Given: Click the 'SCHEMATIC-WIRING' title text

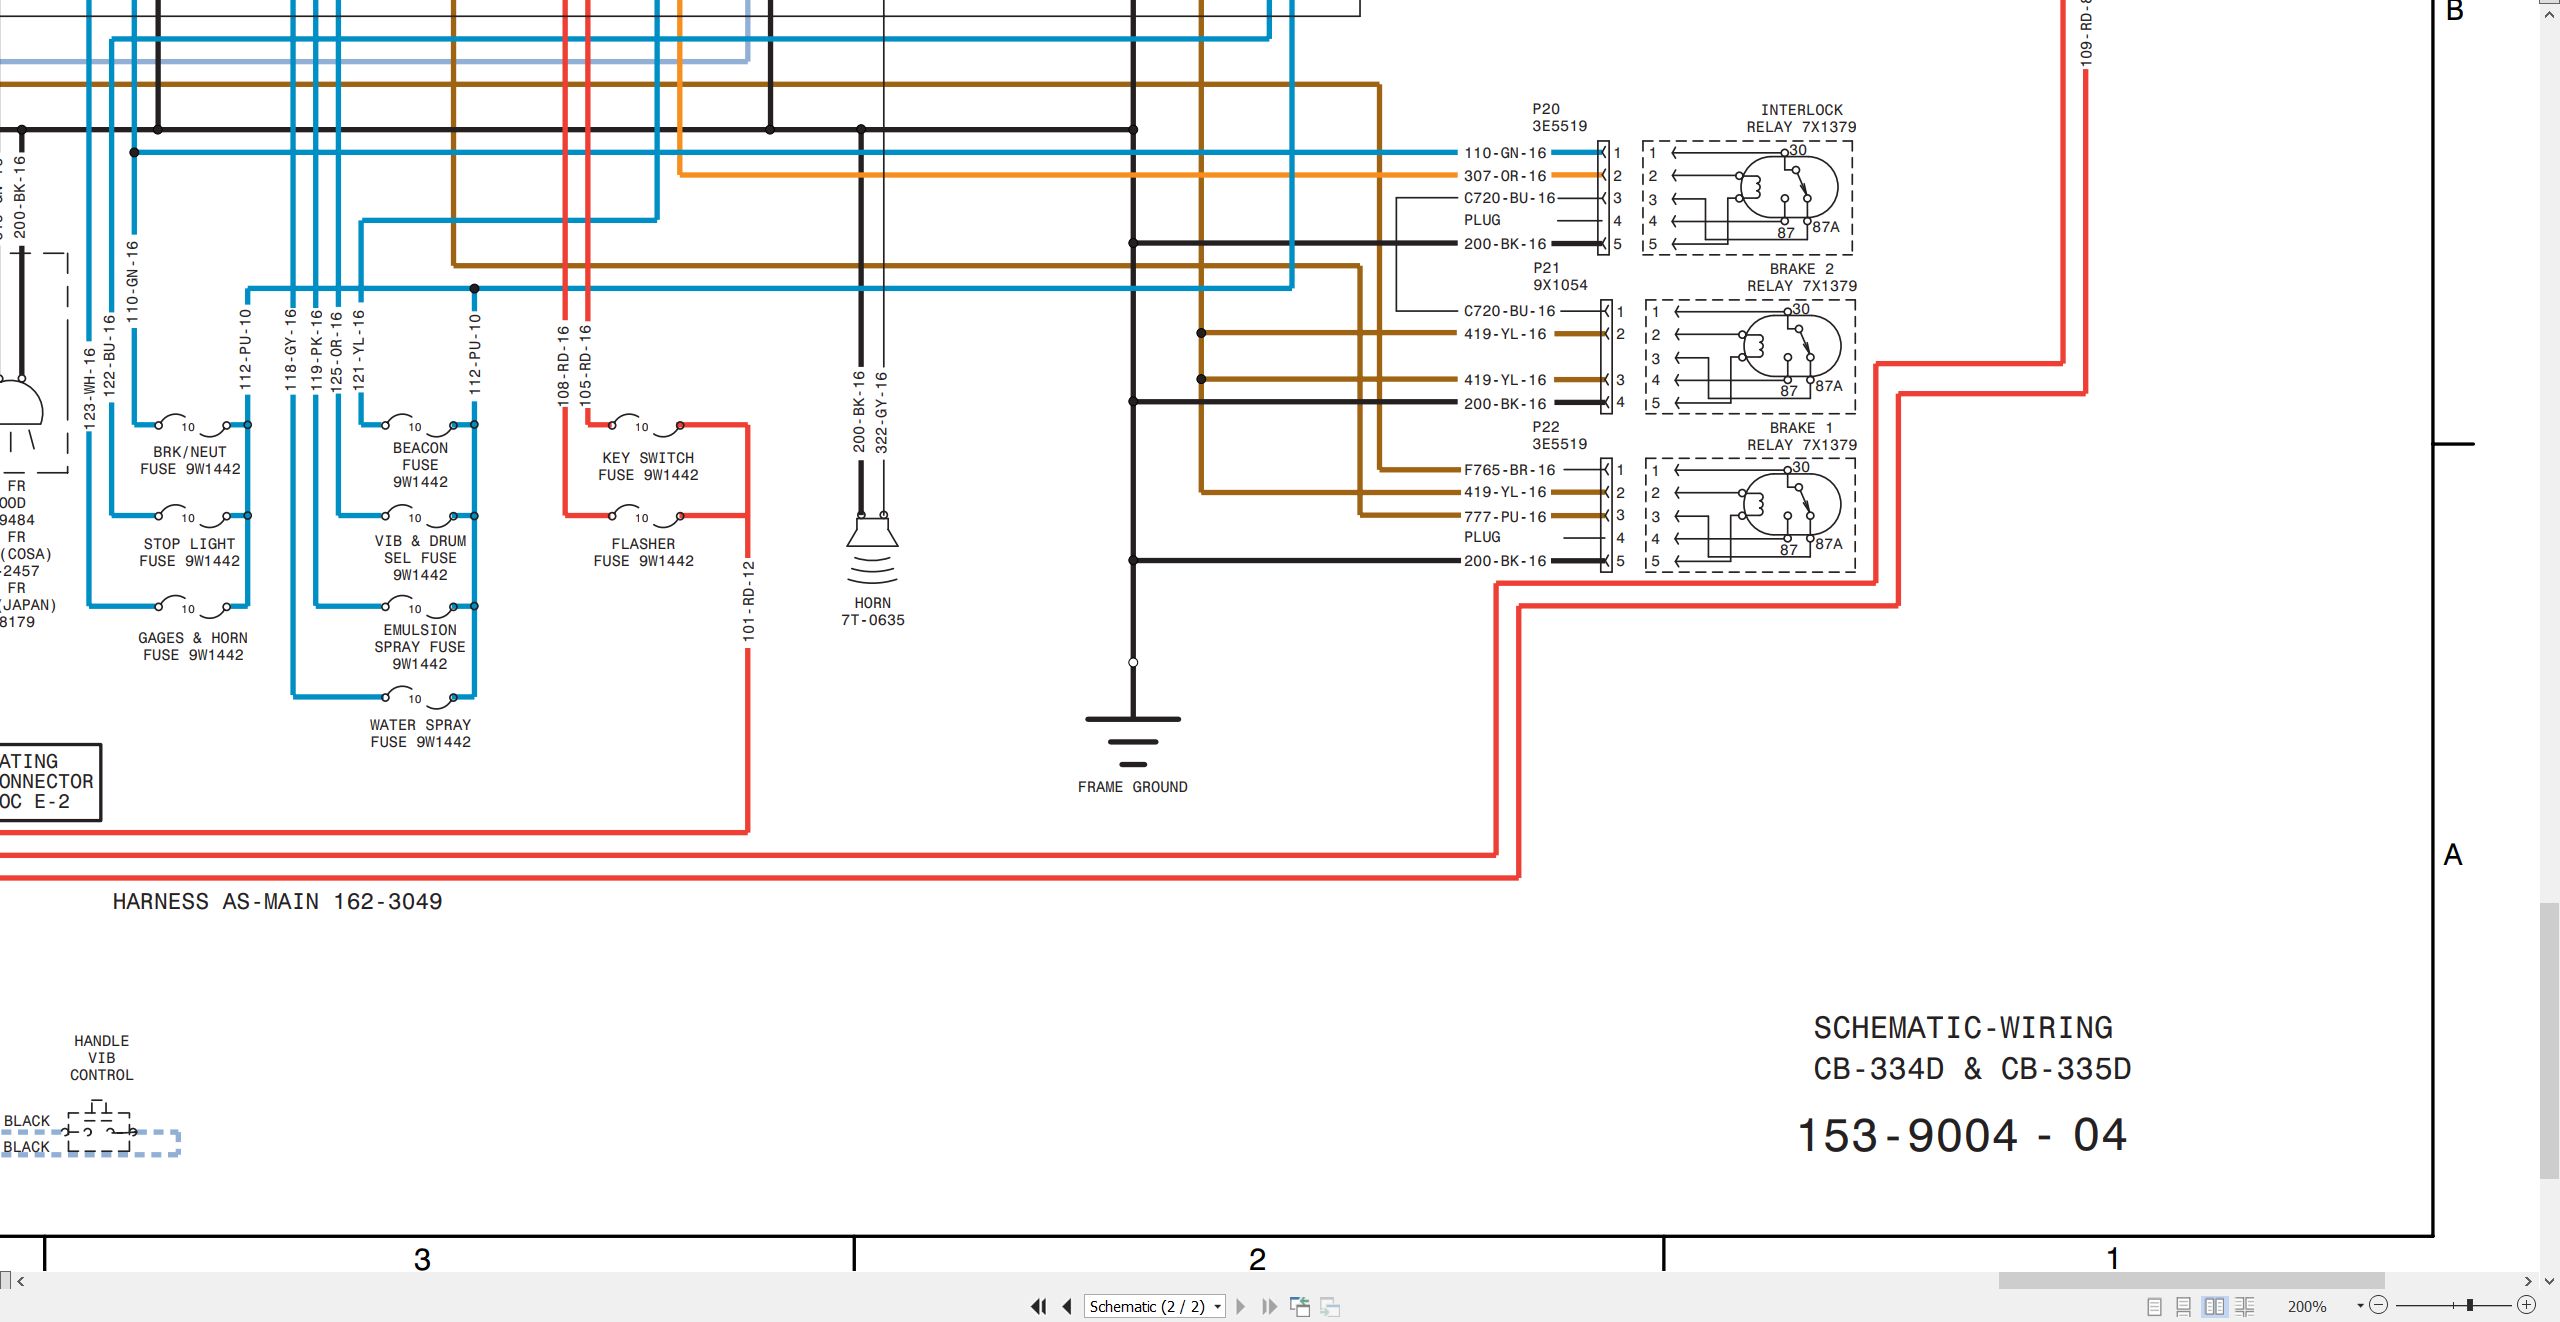Looking at the screenshot, I should [1963, 1028].
